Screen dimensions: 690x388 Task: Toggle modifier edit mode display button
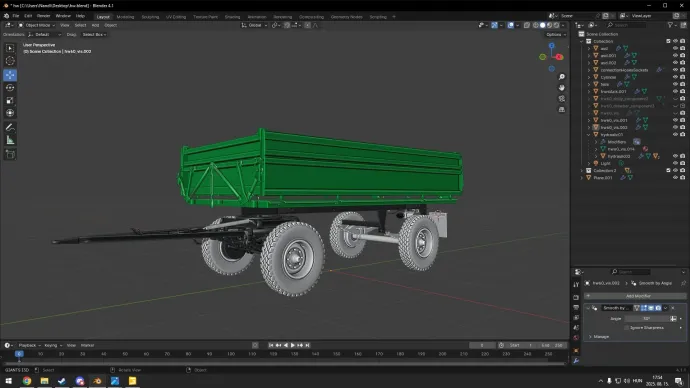tap(644, 308)
